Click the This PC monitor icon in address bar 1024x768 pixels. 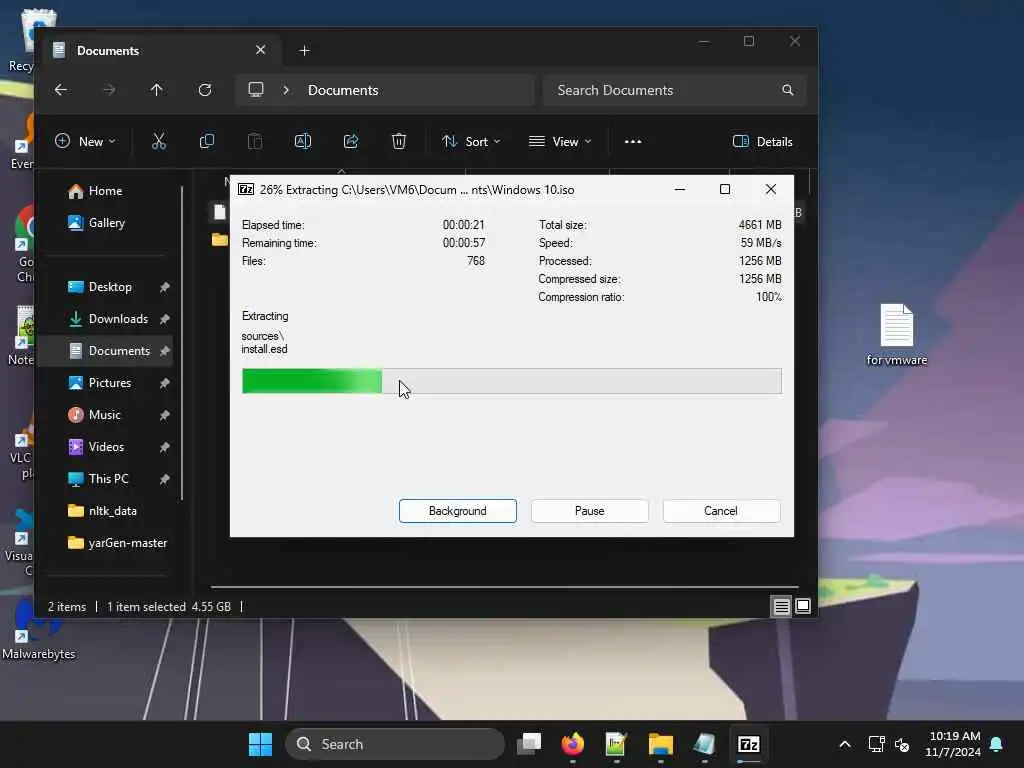(256, 89)
